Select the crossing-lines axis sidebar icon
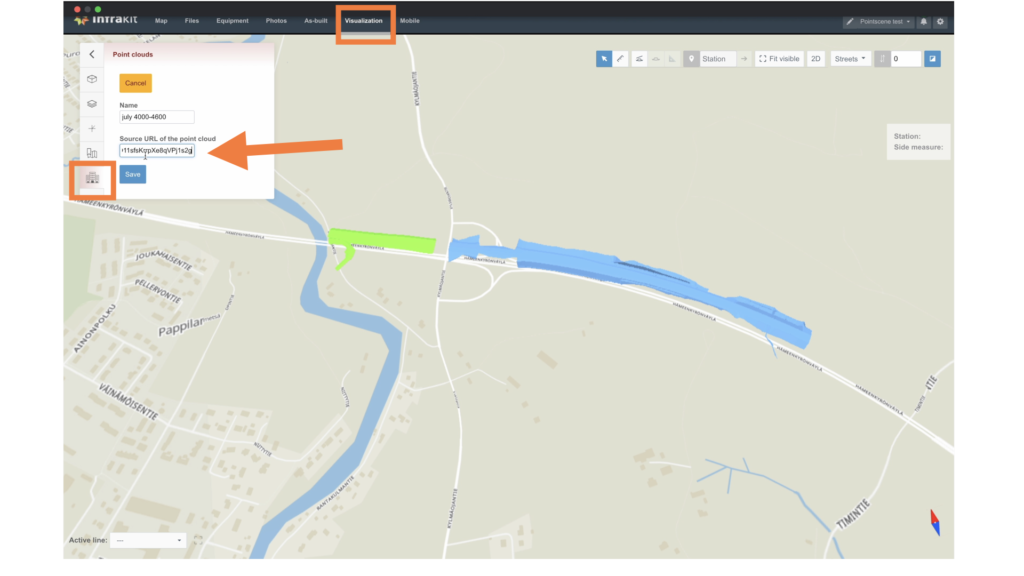This screenshot has width=1024, height=576. coord(92,129)
